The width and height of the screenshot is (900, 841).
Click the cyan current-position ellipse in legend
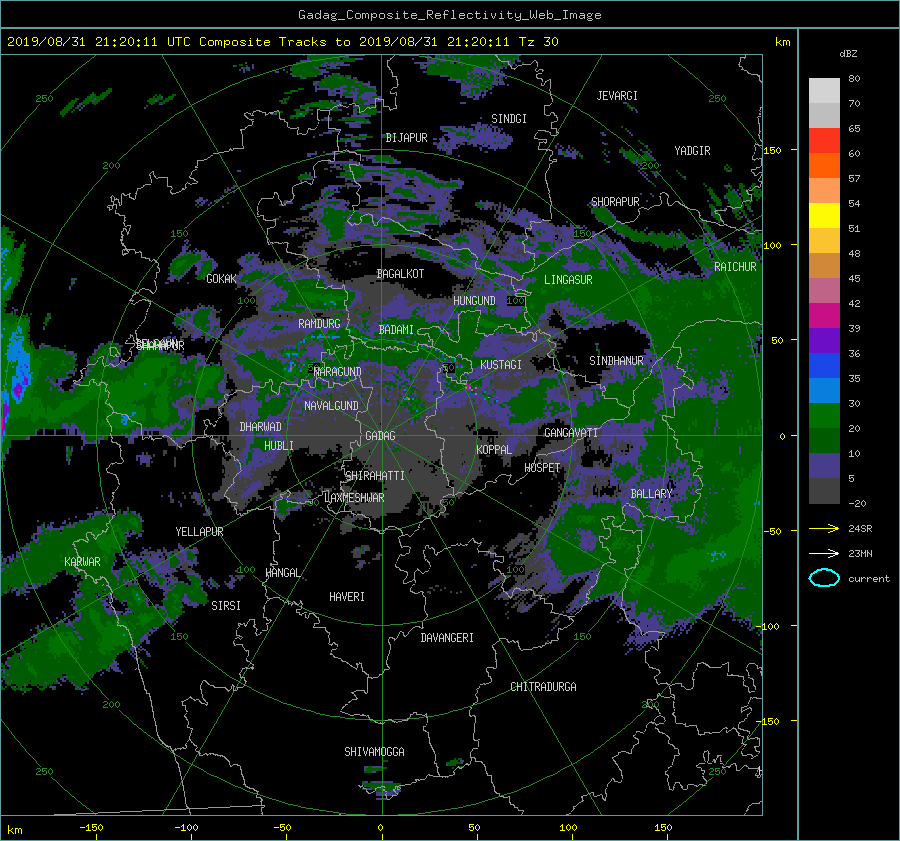pos(824,578)
